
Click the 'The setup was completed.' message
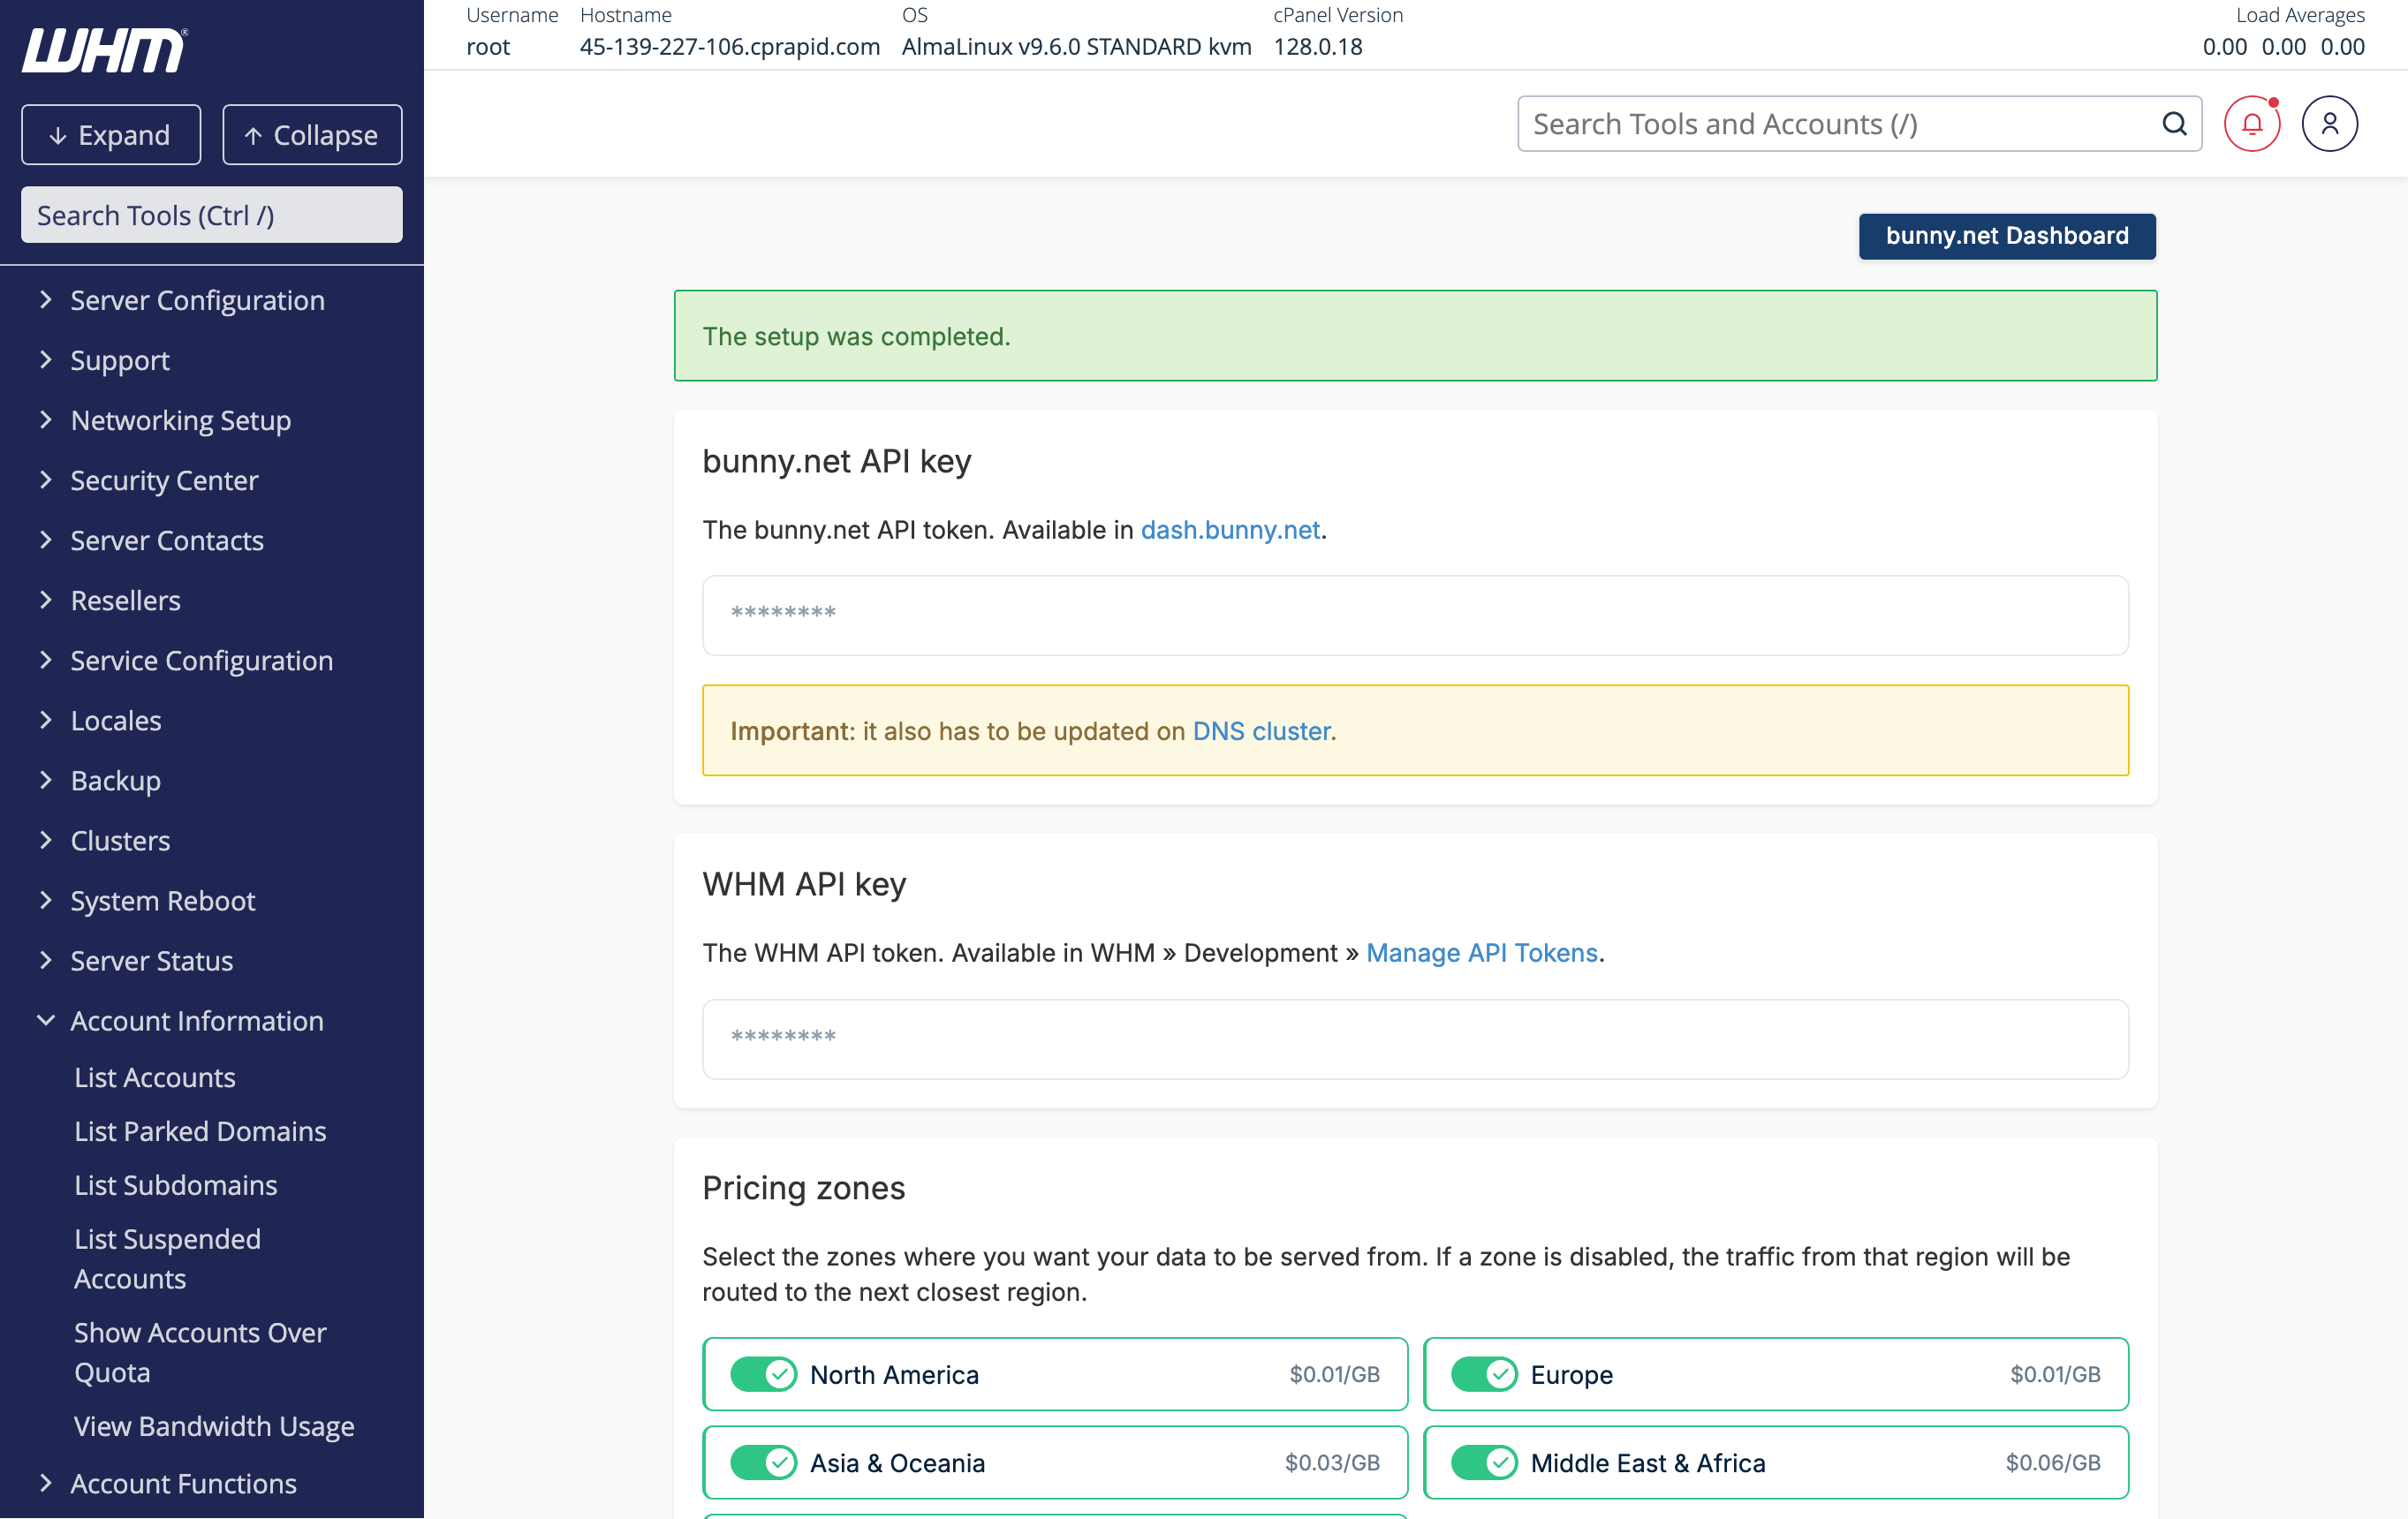(x=856, y=336)
